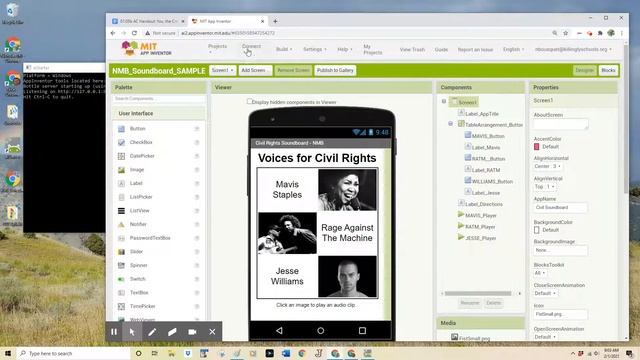
Task: Open the English language dropdown
Action: pos(513,49)
